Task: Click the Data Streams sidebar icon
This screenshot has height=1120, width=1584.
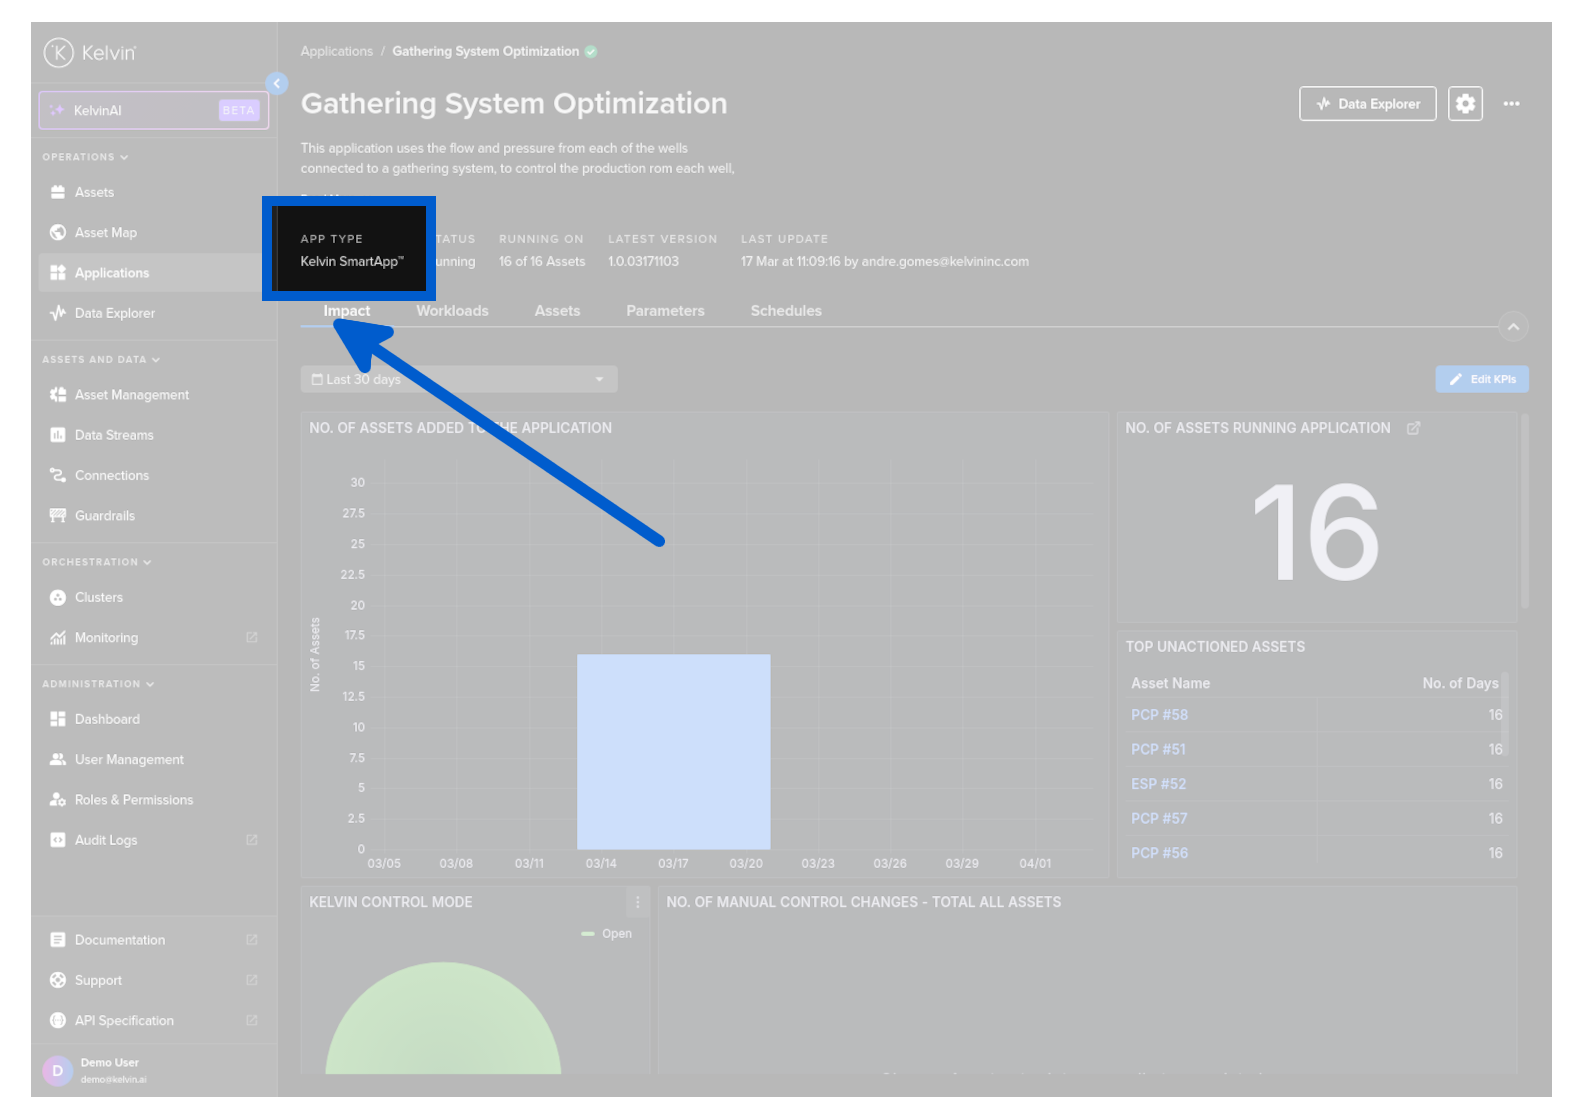Action: (x=58, y=435)
